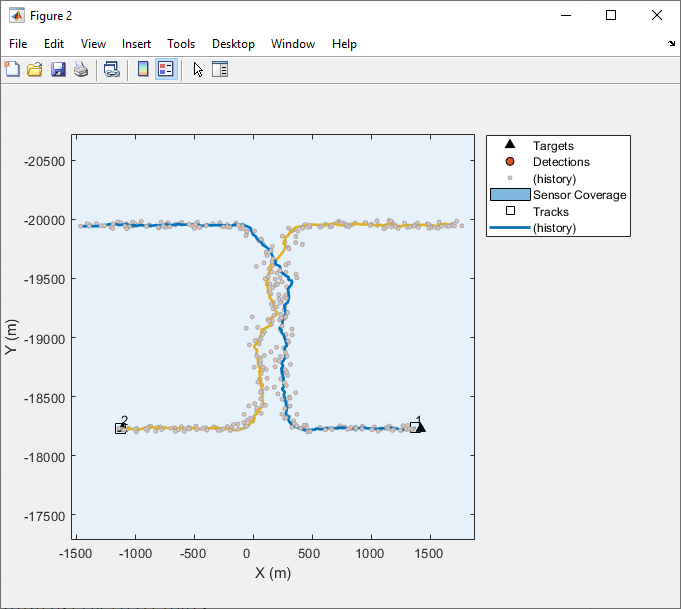Click the toolbar dock arrow at right
This screenshot has width=681, height=609.
[x=671, y=43]
